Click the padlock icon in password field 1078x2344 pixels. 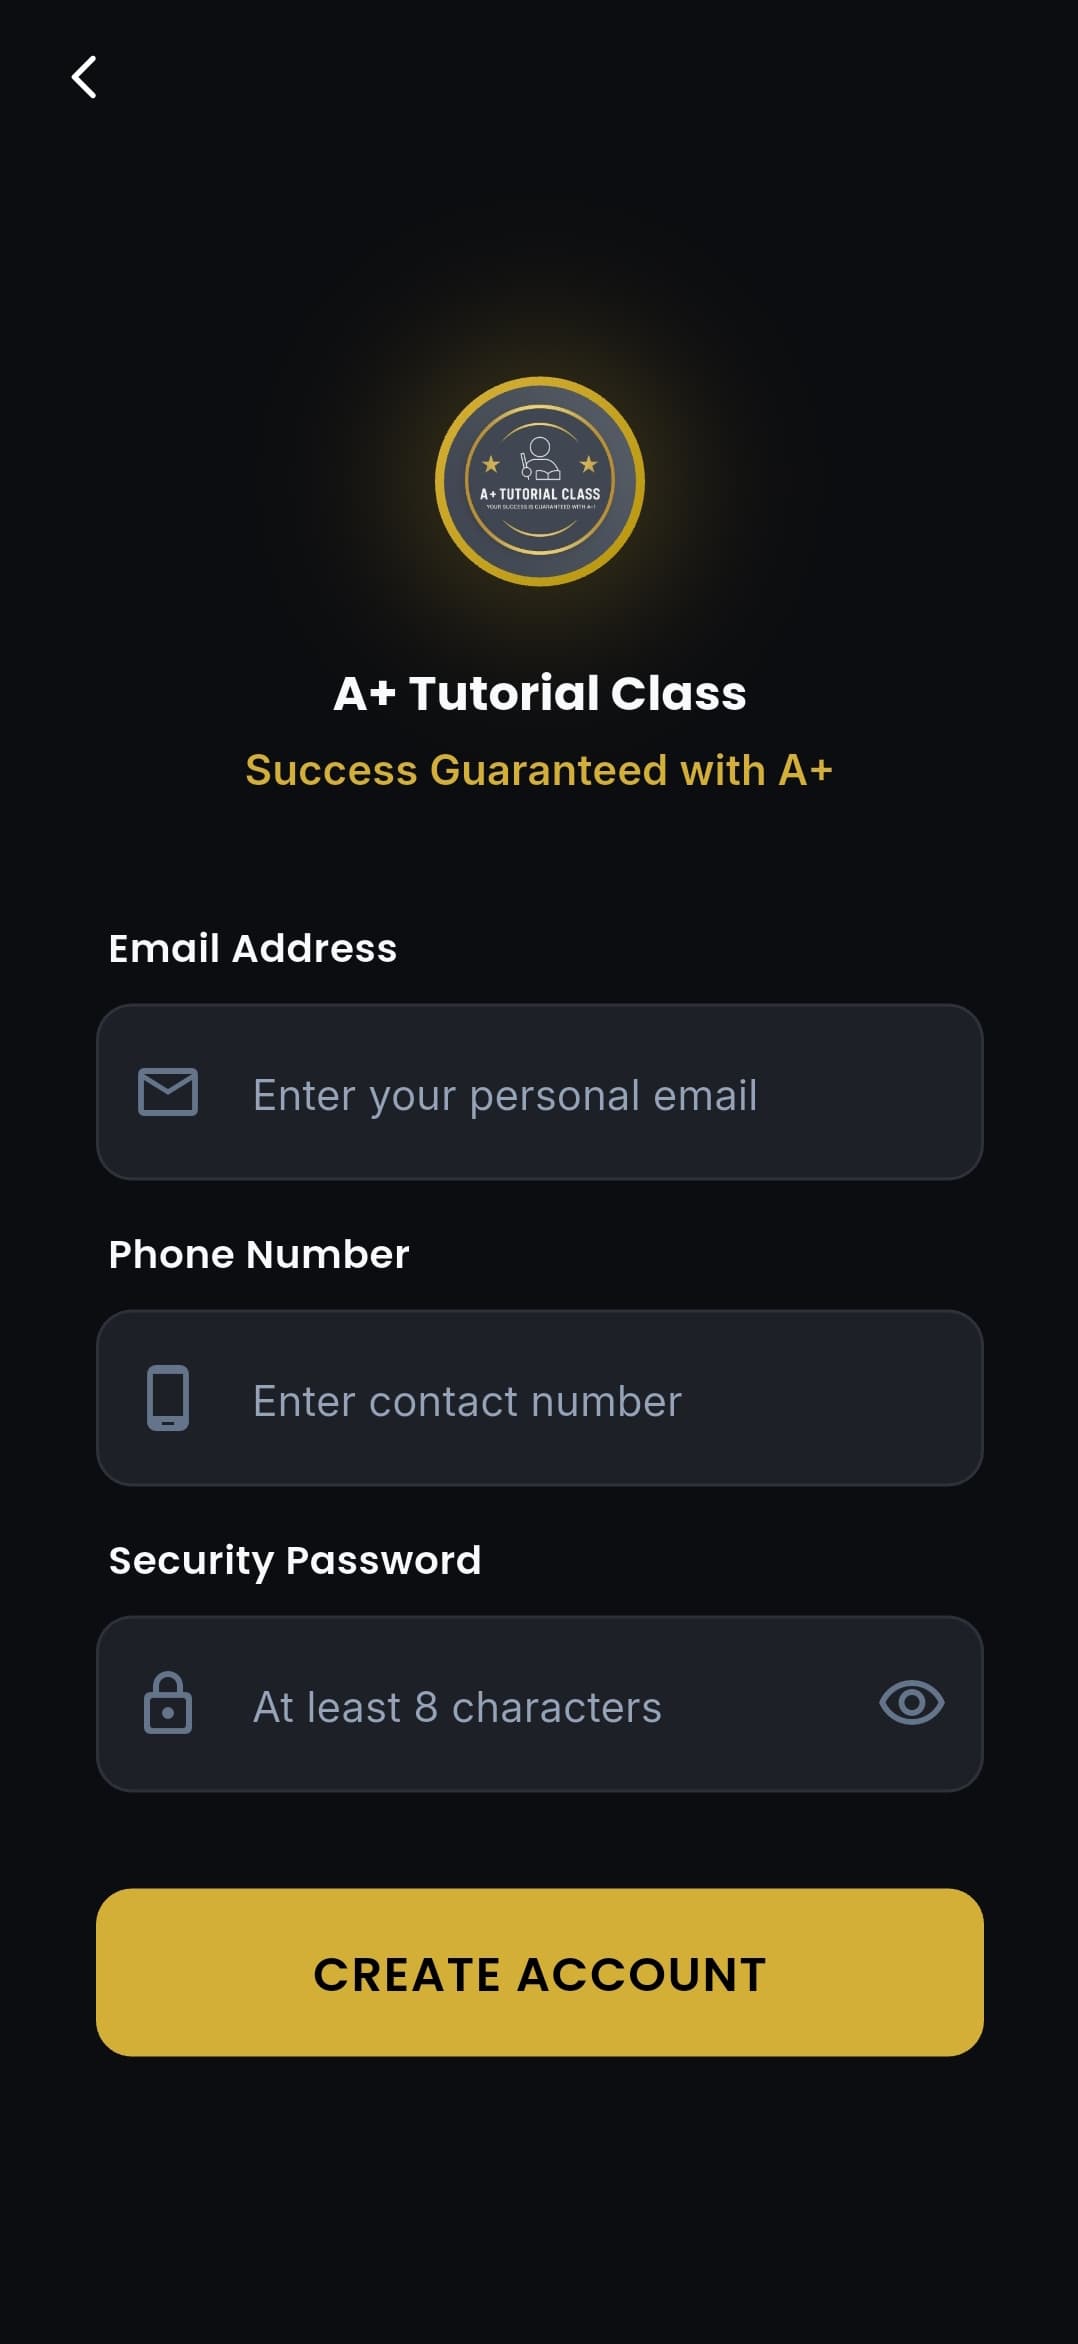(x=168, y=1703)
